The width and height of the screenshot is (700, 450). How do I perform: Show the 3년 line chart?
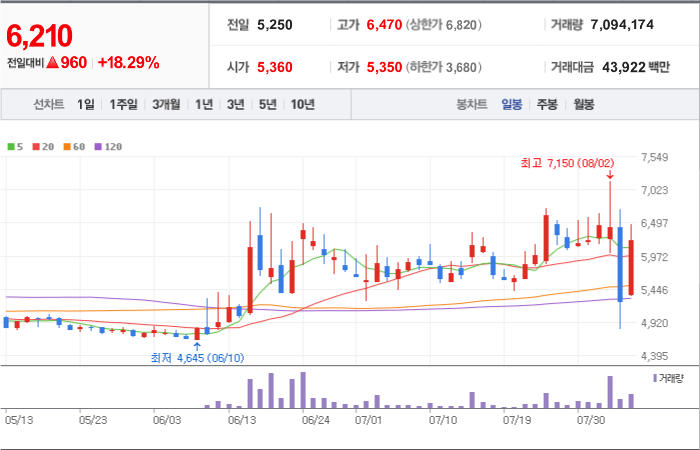pyautogui.click(x=235, y=105)
